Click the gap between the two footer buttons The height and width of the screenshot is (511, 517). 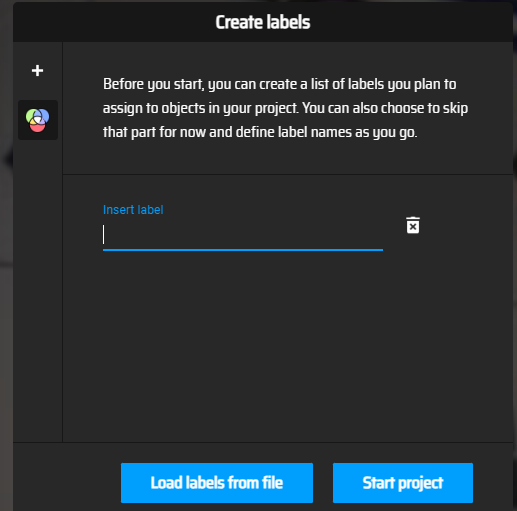click(x=323, y=482)
